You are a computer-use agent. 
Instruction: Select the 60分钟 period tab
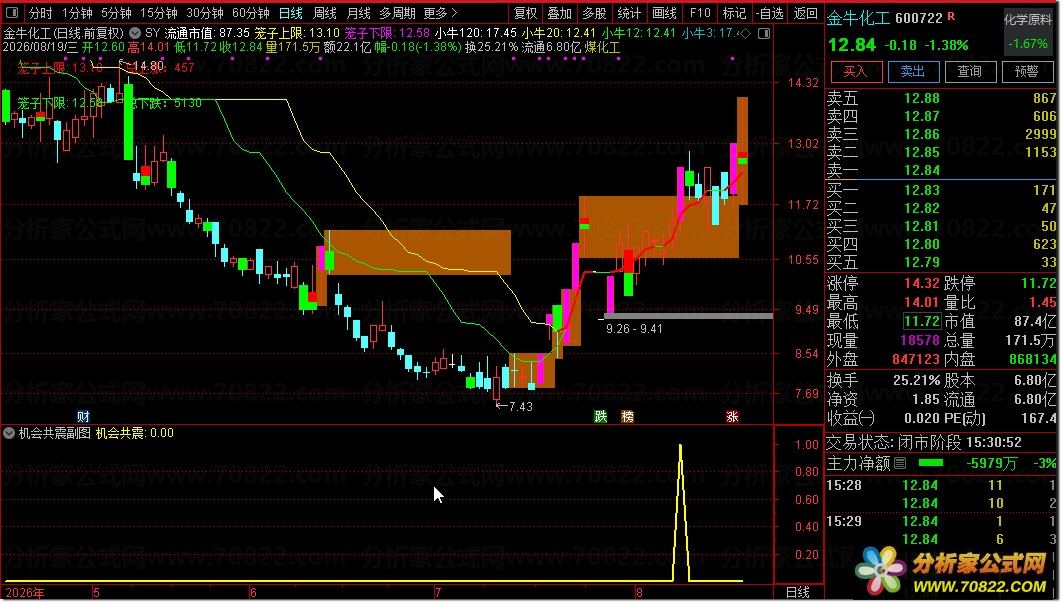point(251,13)
